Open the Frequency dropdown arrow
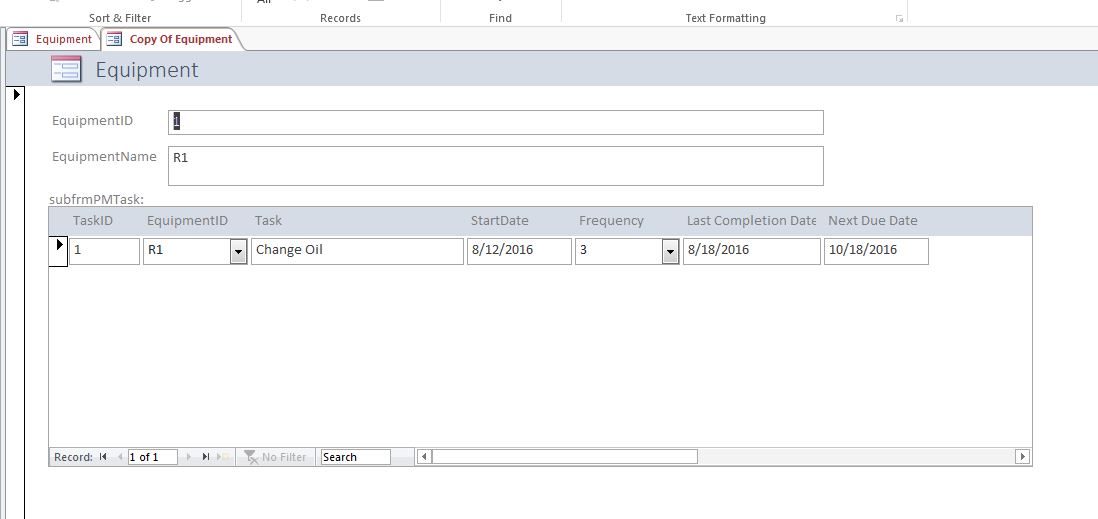The height and width of the screenshot is (519, 1098). click(670, 251)
